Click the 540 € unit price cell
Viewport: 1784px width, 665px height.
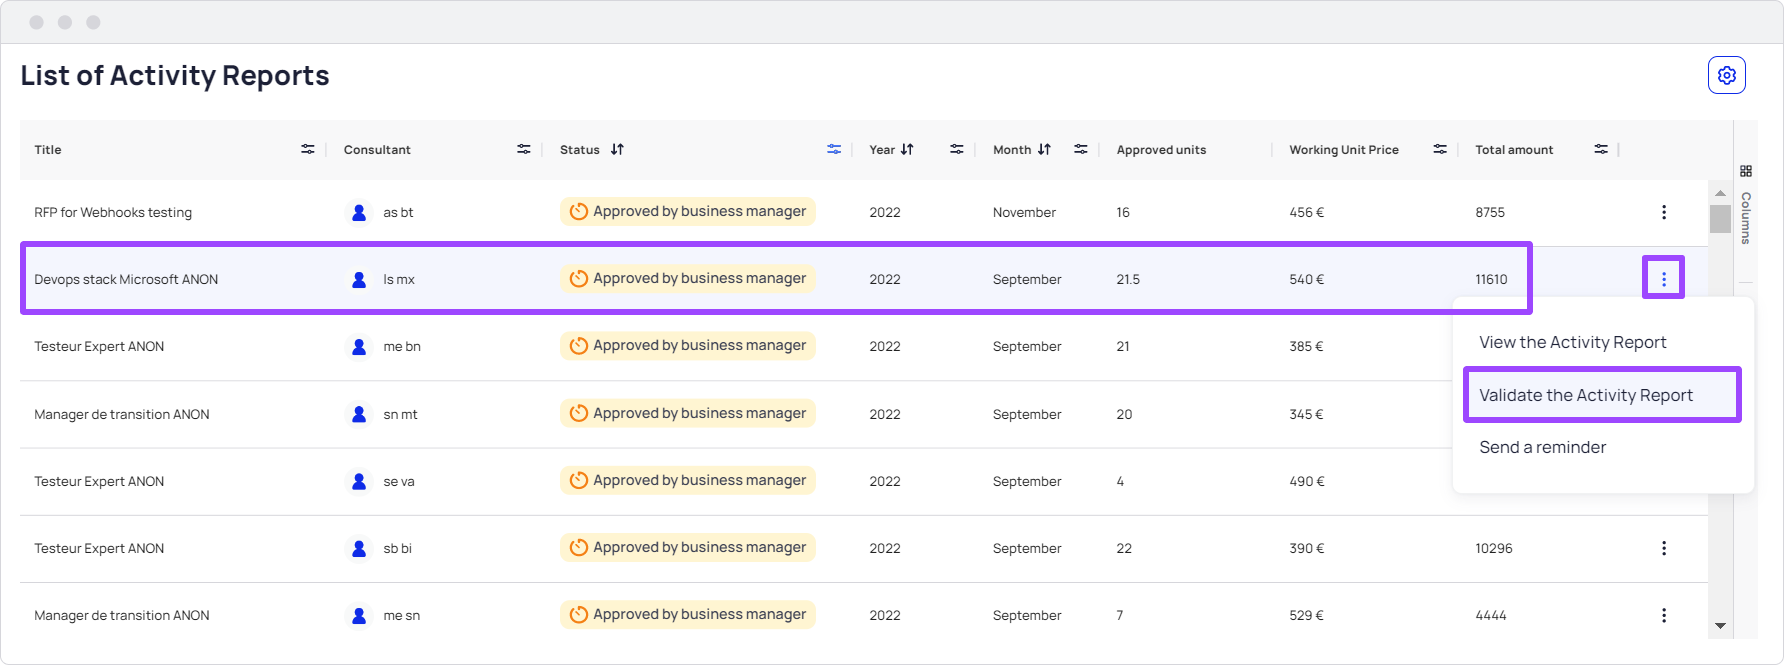(x=1306, y=279)
